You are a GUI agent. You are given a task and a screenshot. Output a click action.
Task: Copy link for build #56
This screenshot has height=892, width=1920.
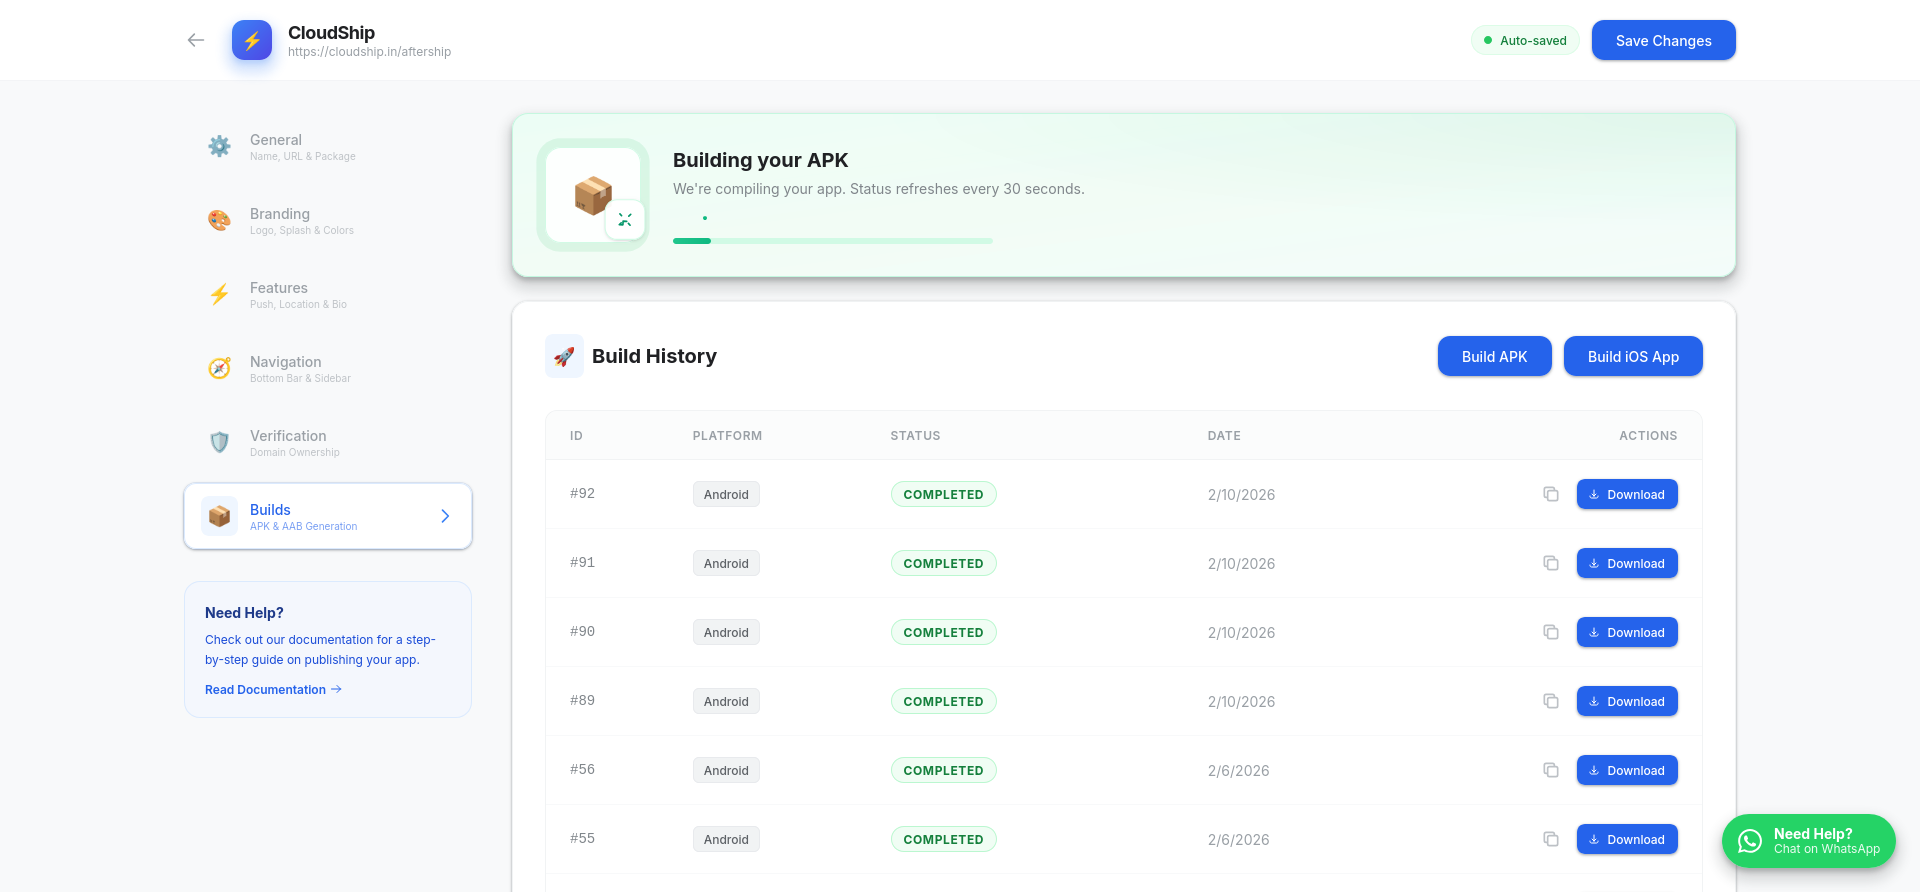pos(1551,770)
